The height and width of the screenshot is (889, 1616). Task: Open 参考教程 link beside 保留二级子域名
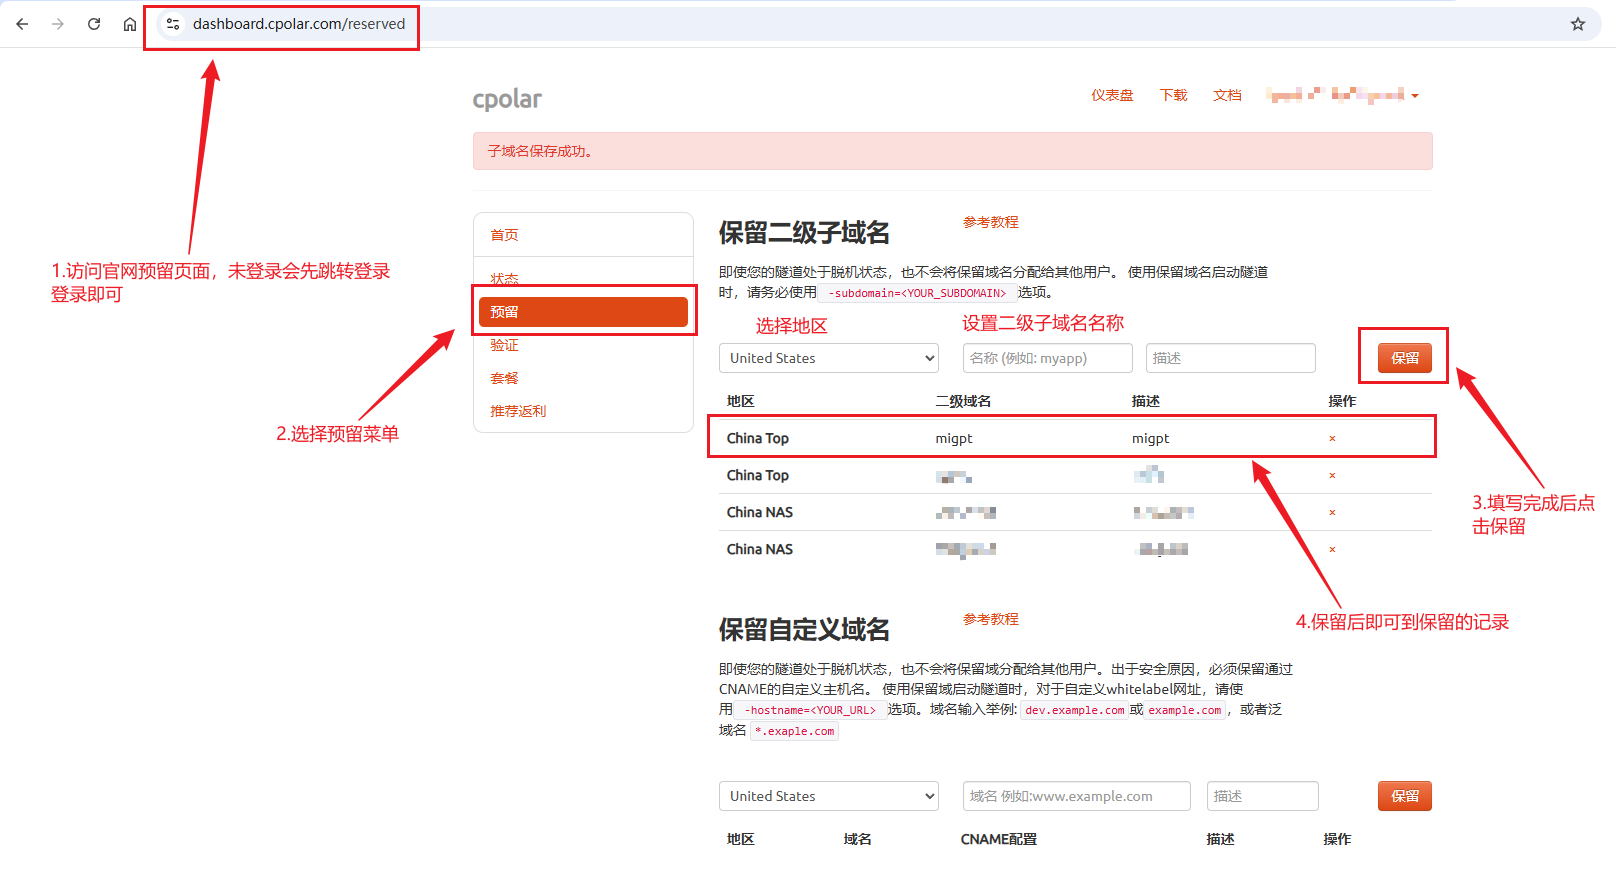(990, 222)
